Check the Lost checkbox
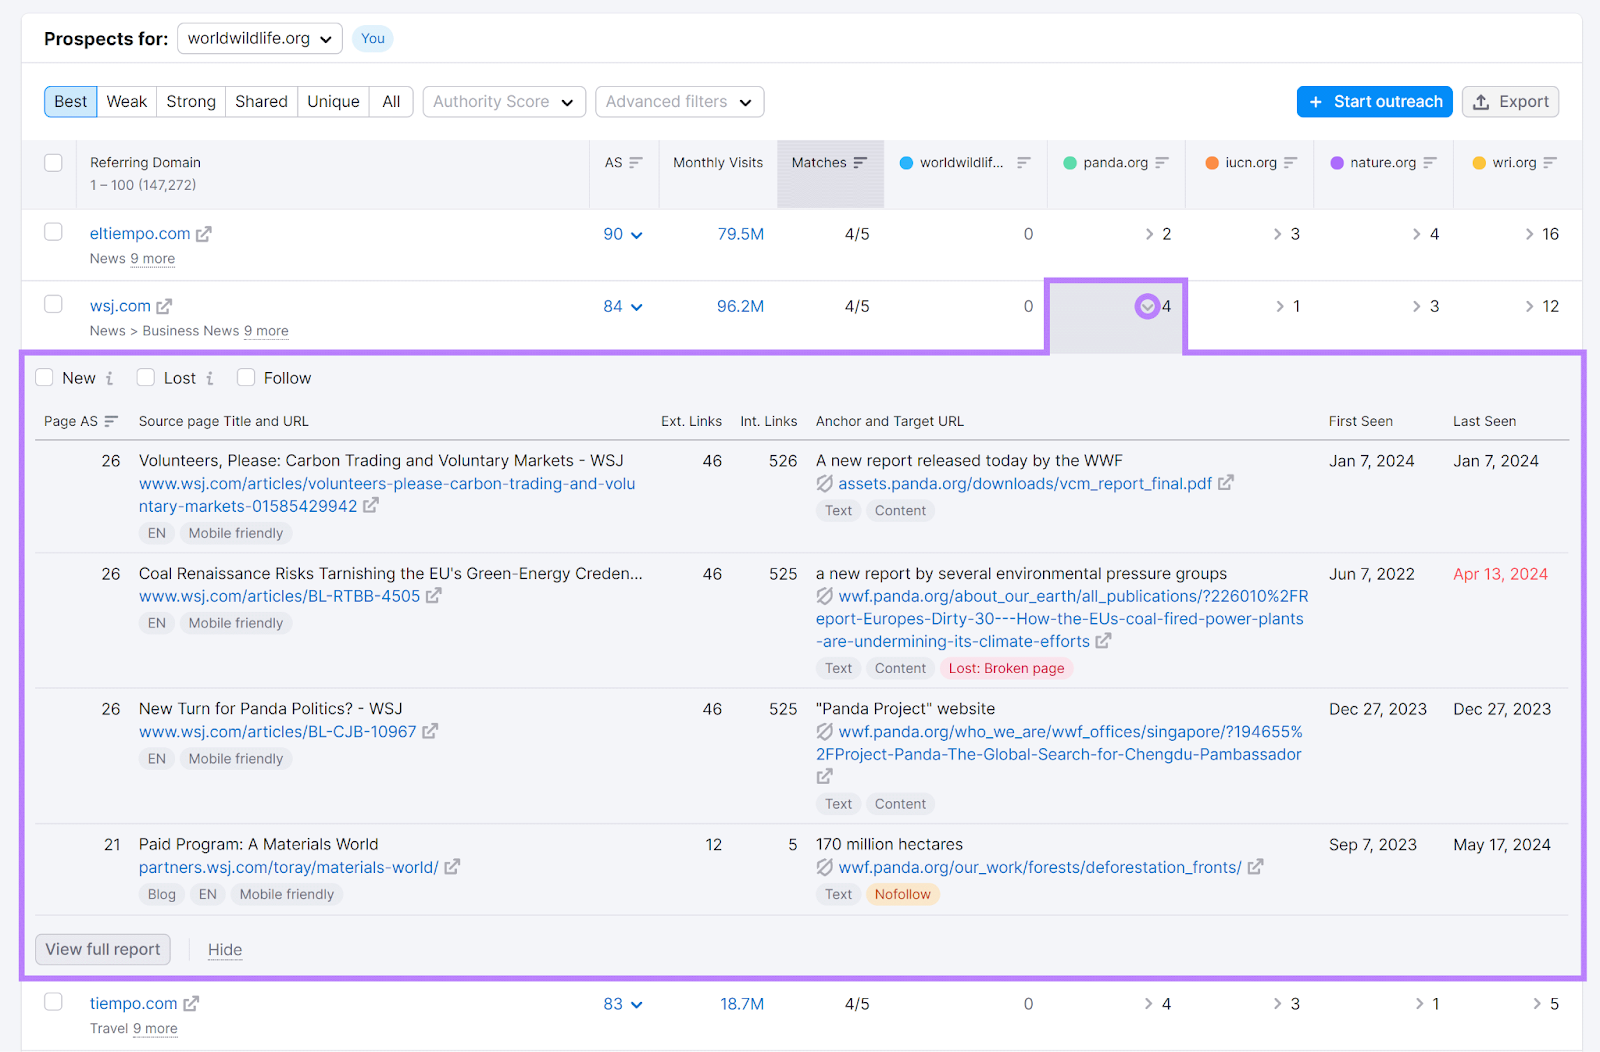Screen dimensions: 1600x1052 [145, 377]
